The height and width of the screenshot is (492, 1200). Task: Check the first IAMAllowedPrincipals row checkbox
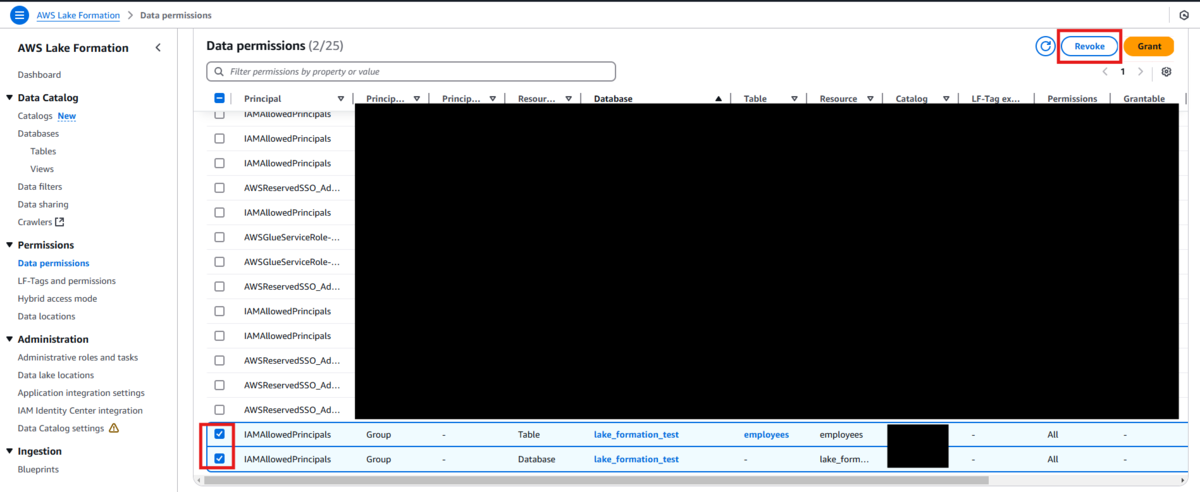click(x=220, y=114)
